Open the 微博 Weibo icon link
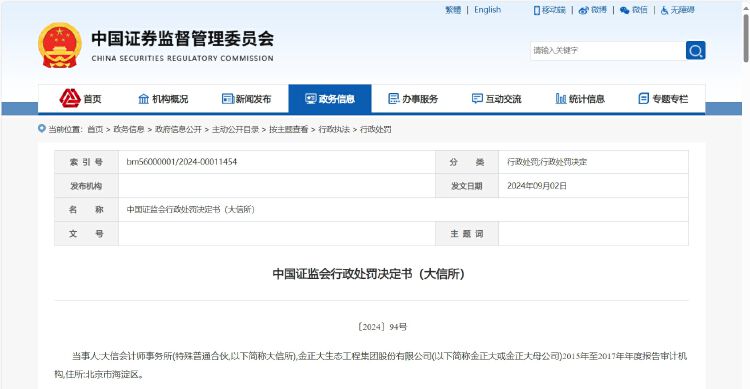This screenshot has width=750, height=389. coord(583,11)
